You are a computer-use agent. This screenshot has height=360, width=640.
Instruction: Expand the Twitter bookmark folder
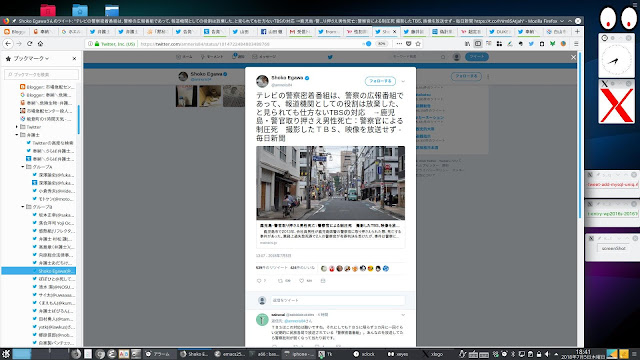pyautogui.click(x=17, y=127)
